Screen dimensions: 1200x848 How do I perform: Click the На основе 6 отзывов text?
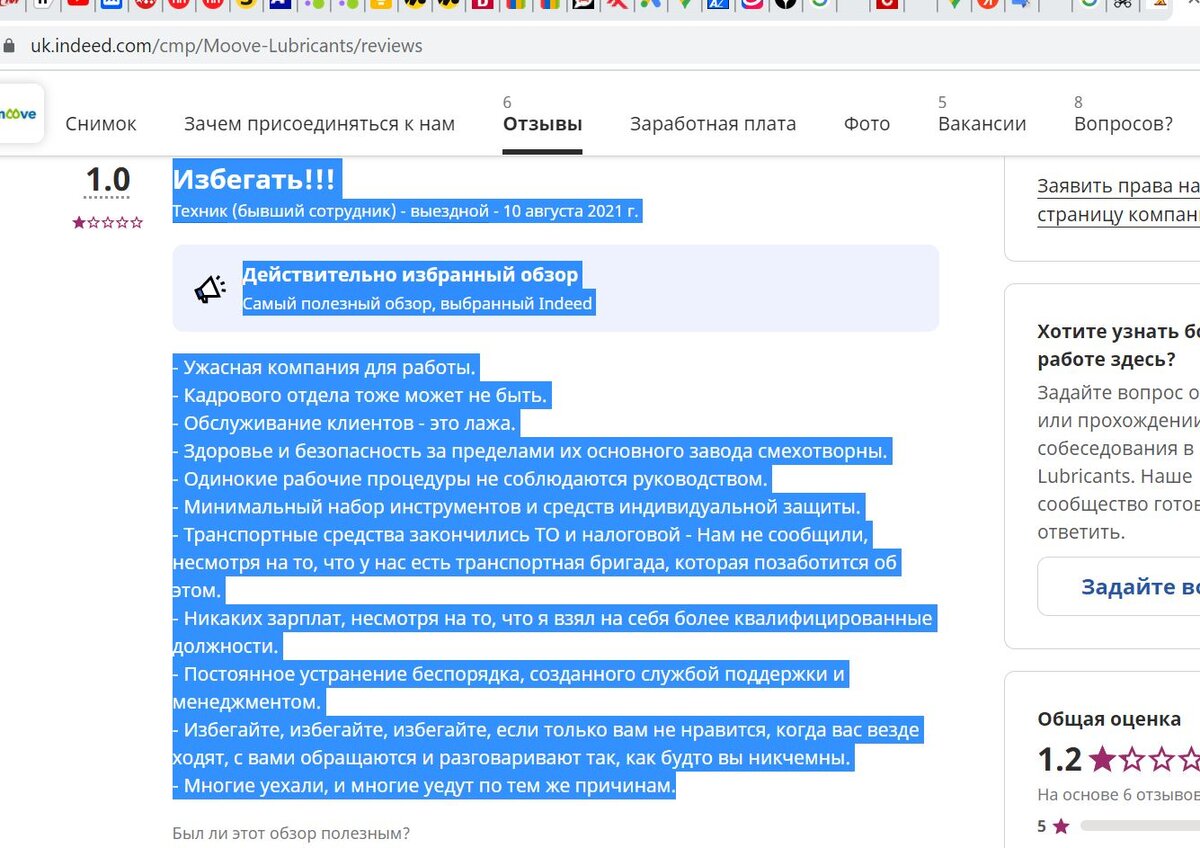pyautogui.click(x=1118, y=795)
